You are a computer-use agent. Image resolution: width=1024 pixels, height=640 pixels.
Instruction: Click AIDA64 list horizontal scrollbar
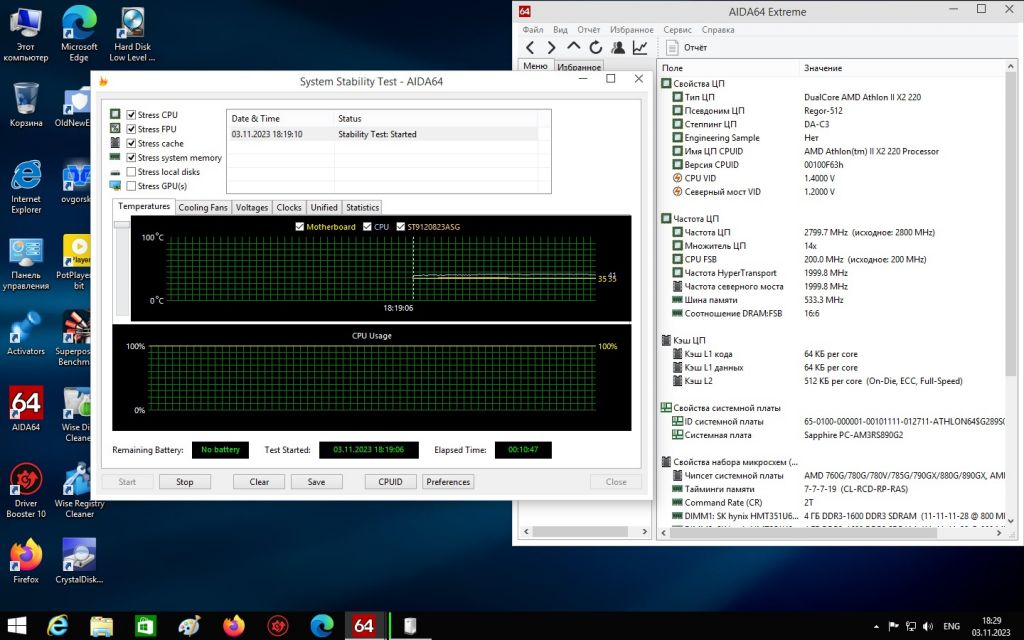803,533
